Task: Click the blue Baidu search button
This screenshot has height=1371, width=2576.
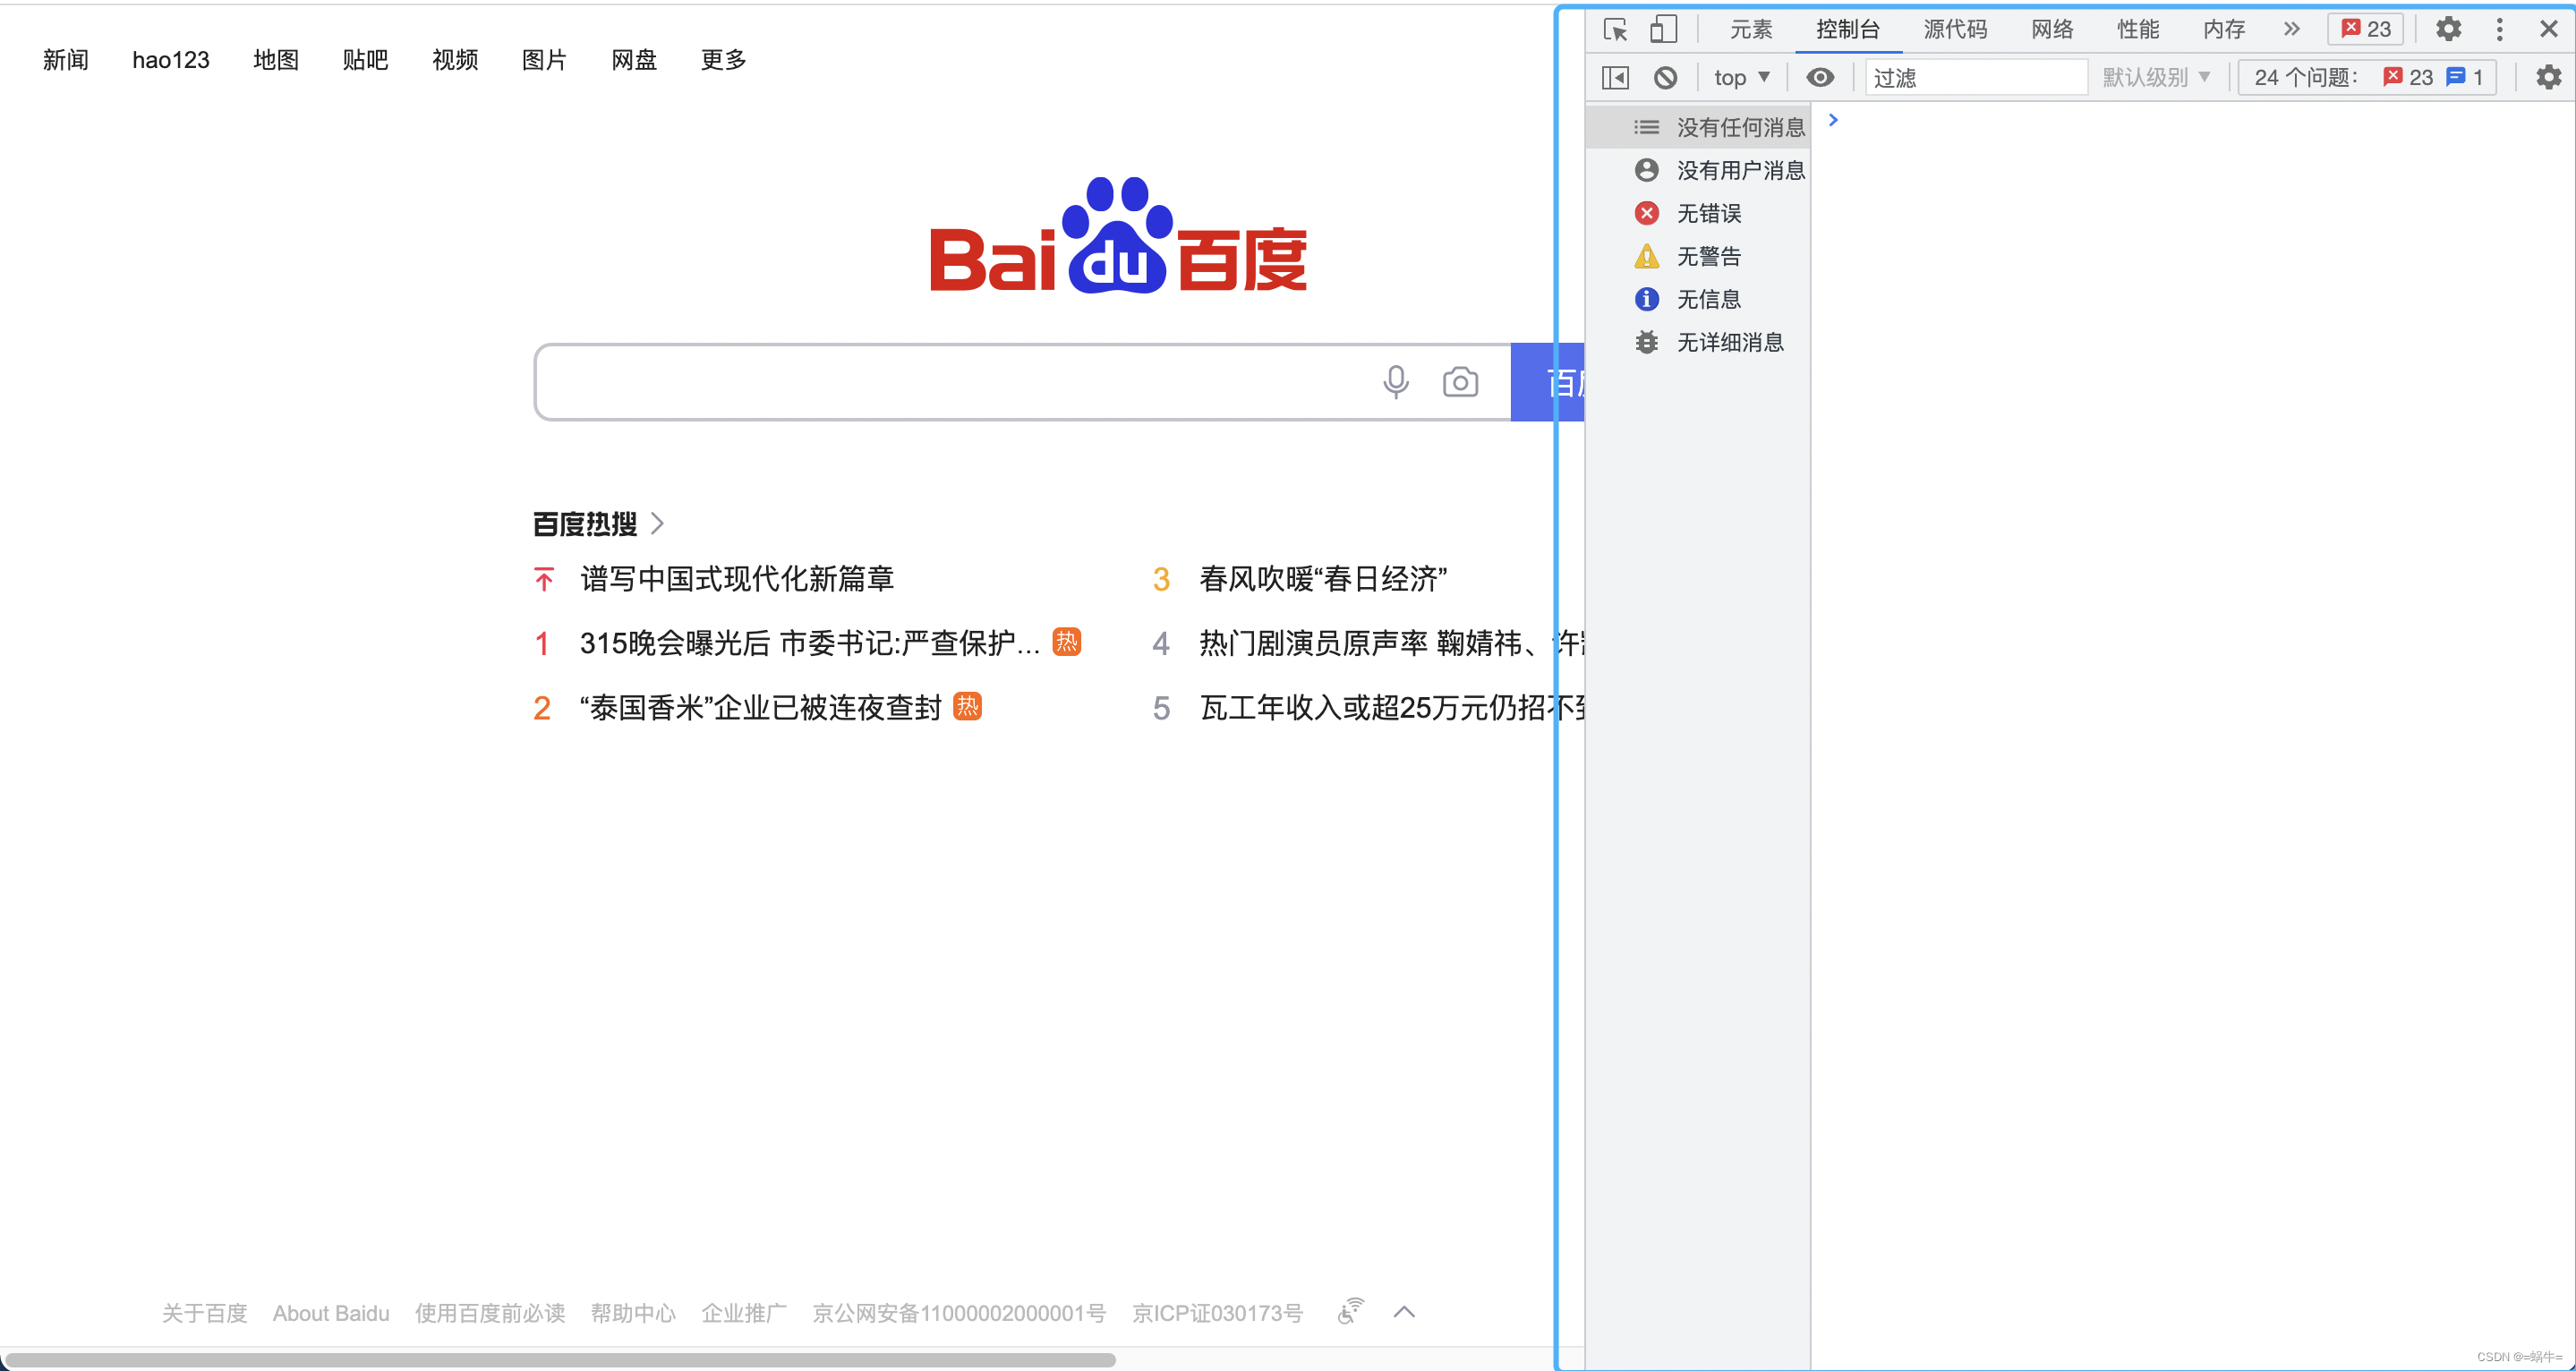Action: point(1547,382)
